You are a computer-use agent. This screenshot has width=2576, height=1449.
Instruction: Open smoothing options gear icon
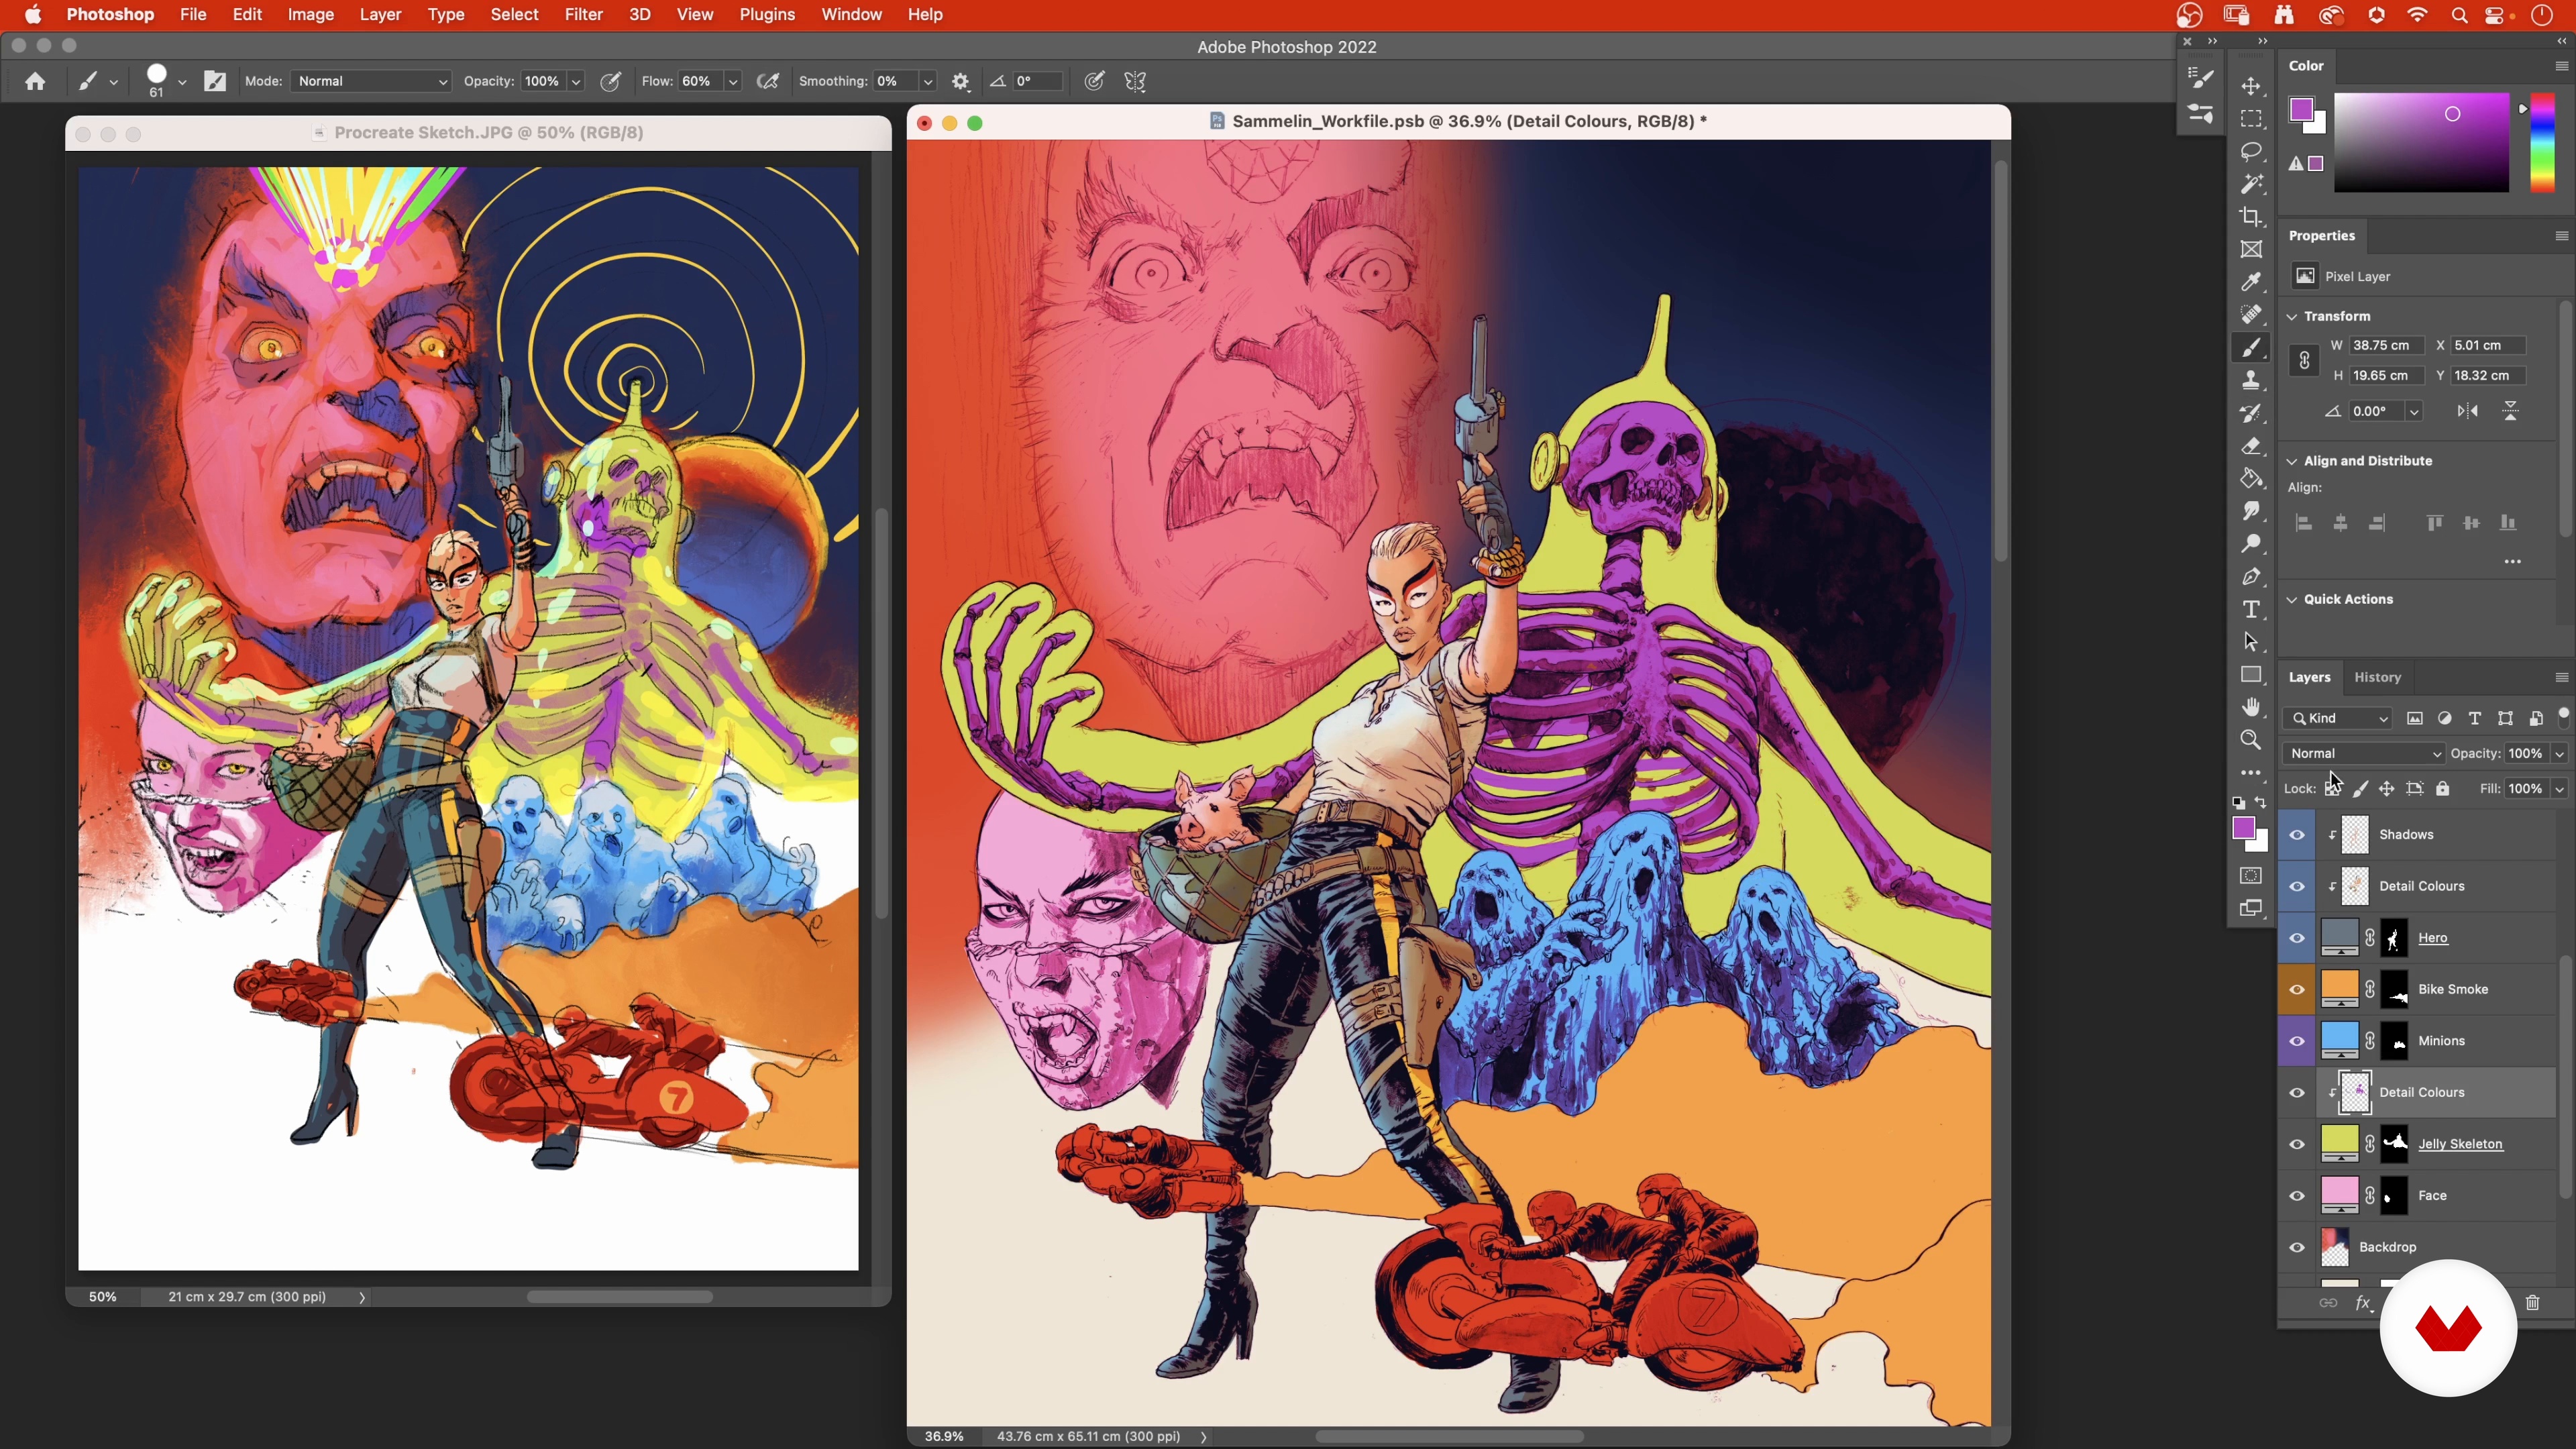click(961, 82)
